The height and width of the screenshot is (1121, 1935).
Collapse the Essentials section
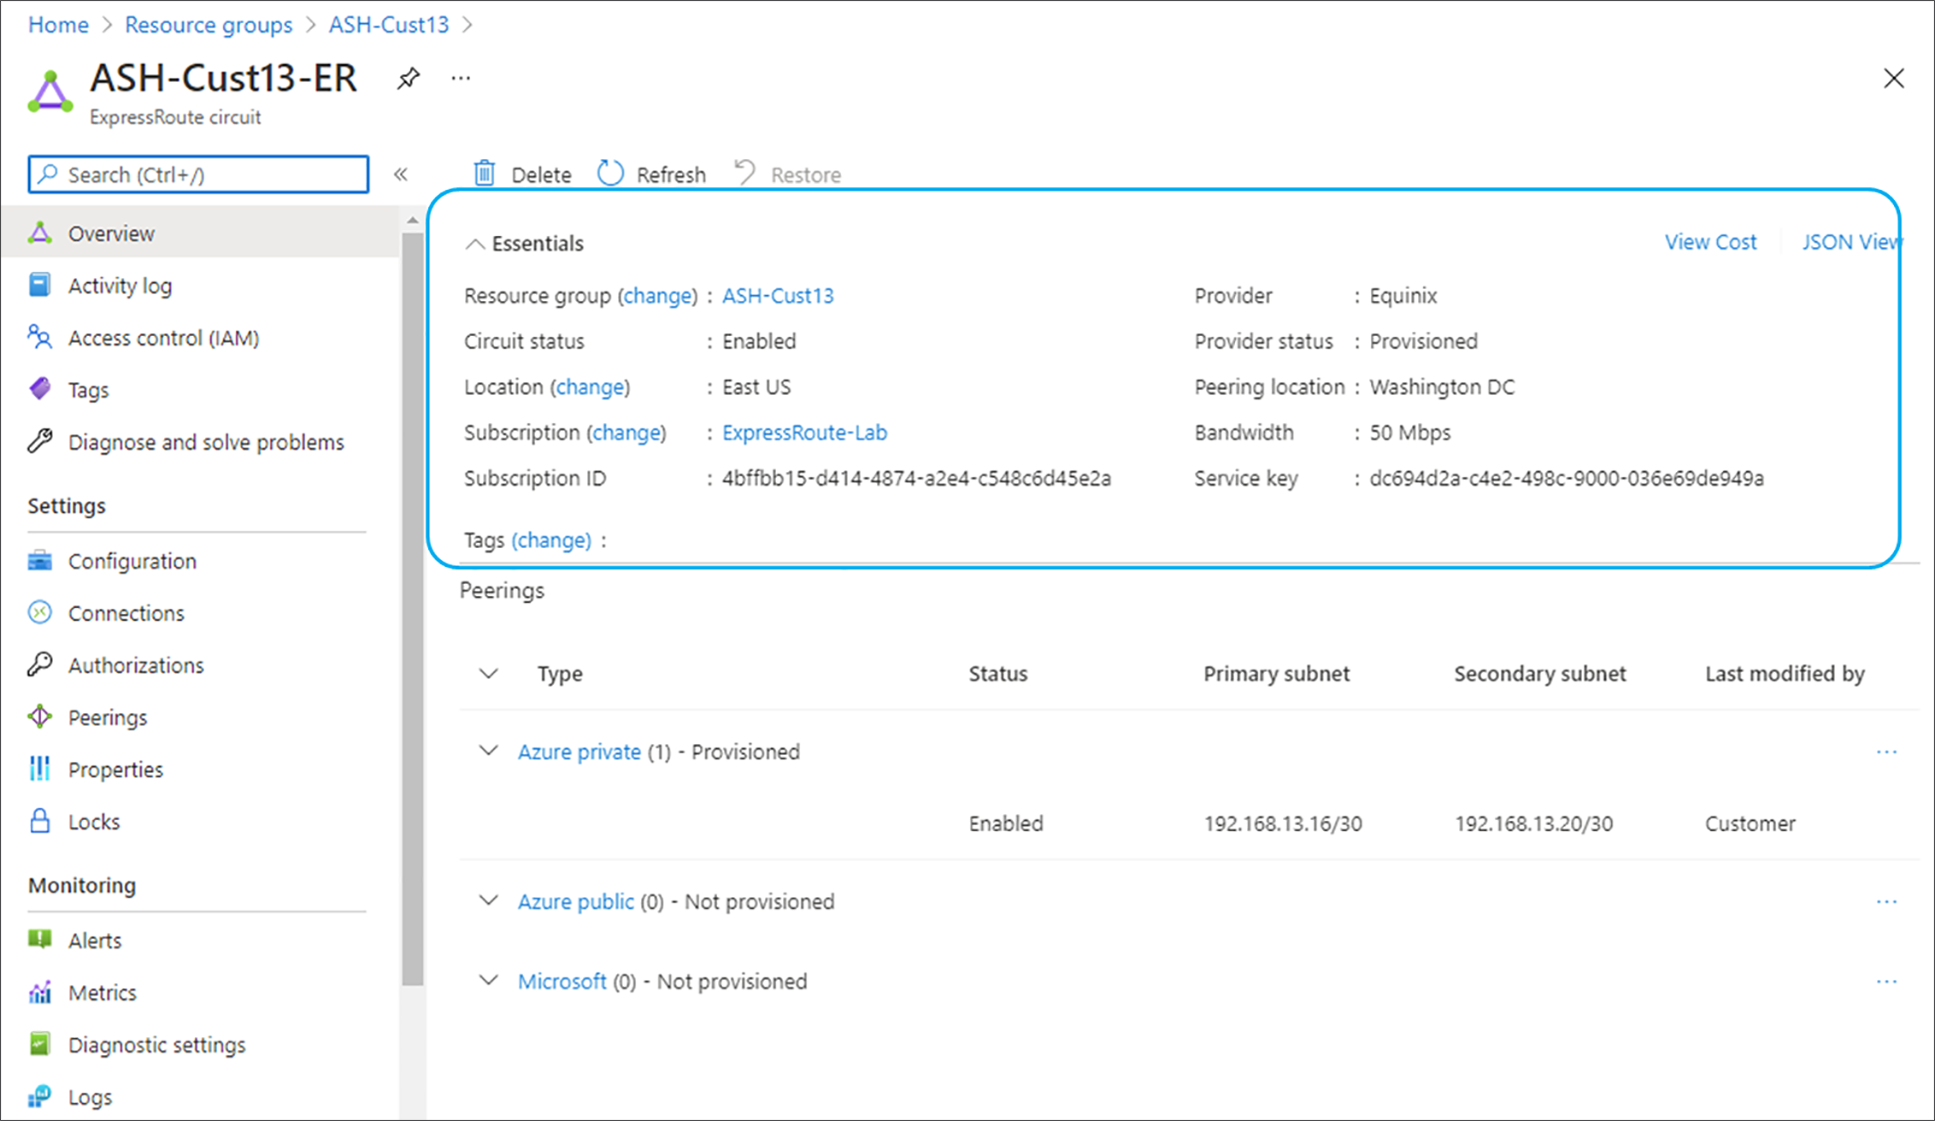coord(475,243)
